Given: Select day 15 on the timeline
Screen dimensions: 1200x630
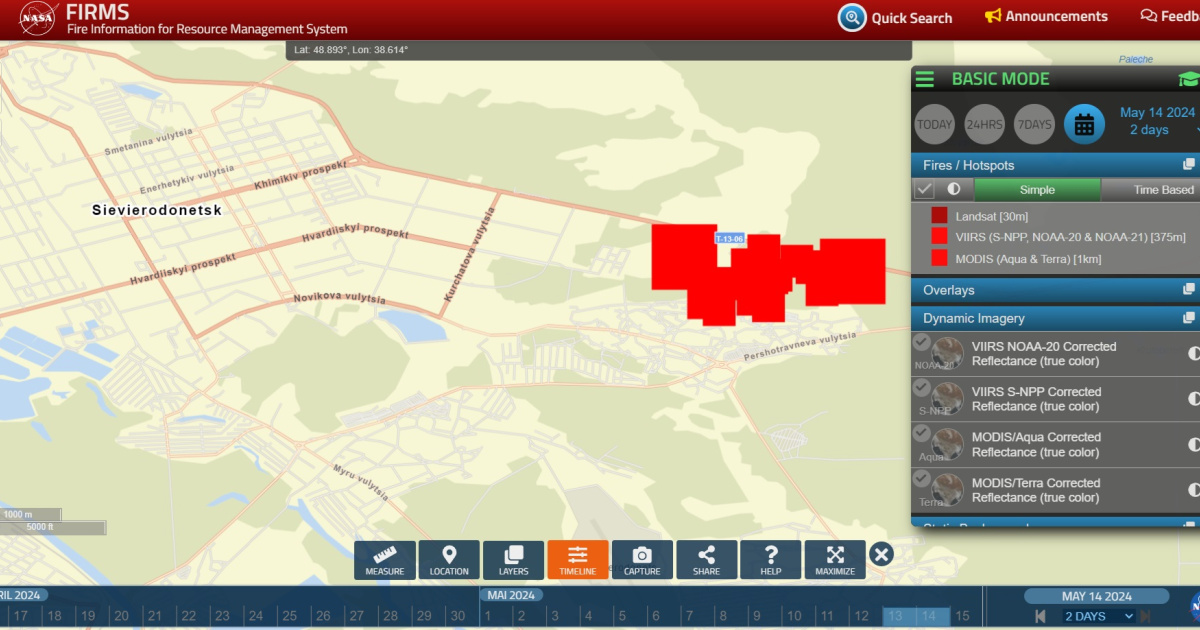Looking at the screenshot, I should click(x=962, y=616).
